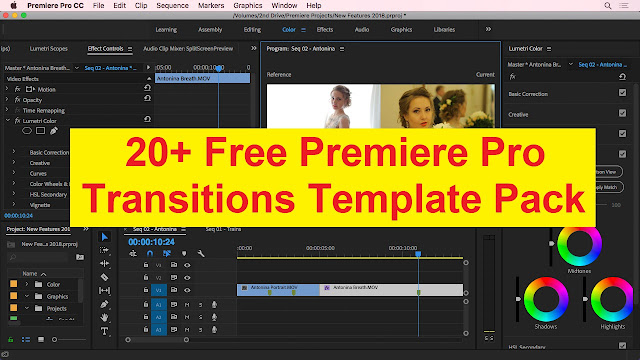
Task: Click timeline playhead marker
Action: (418, 254)
